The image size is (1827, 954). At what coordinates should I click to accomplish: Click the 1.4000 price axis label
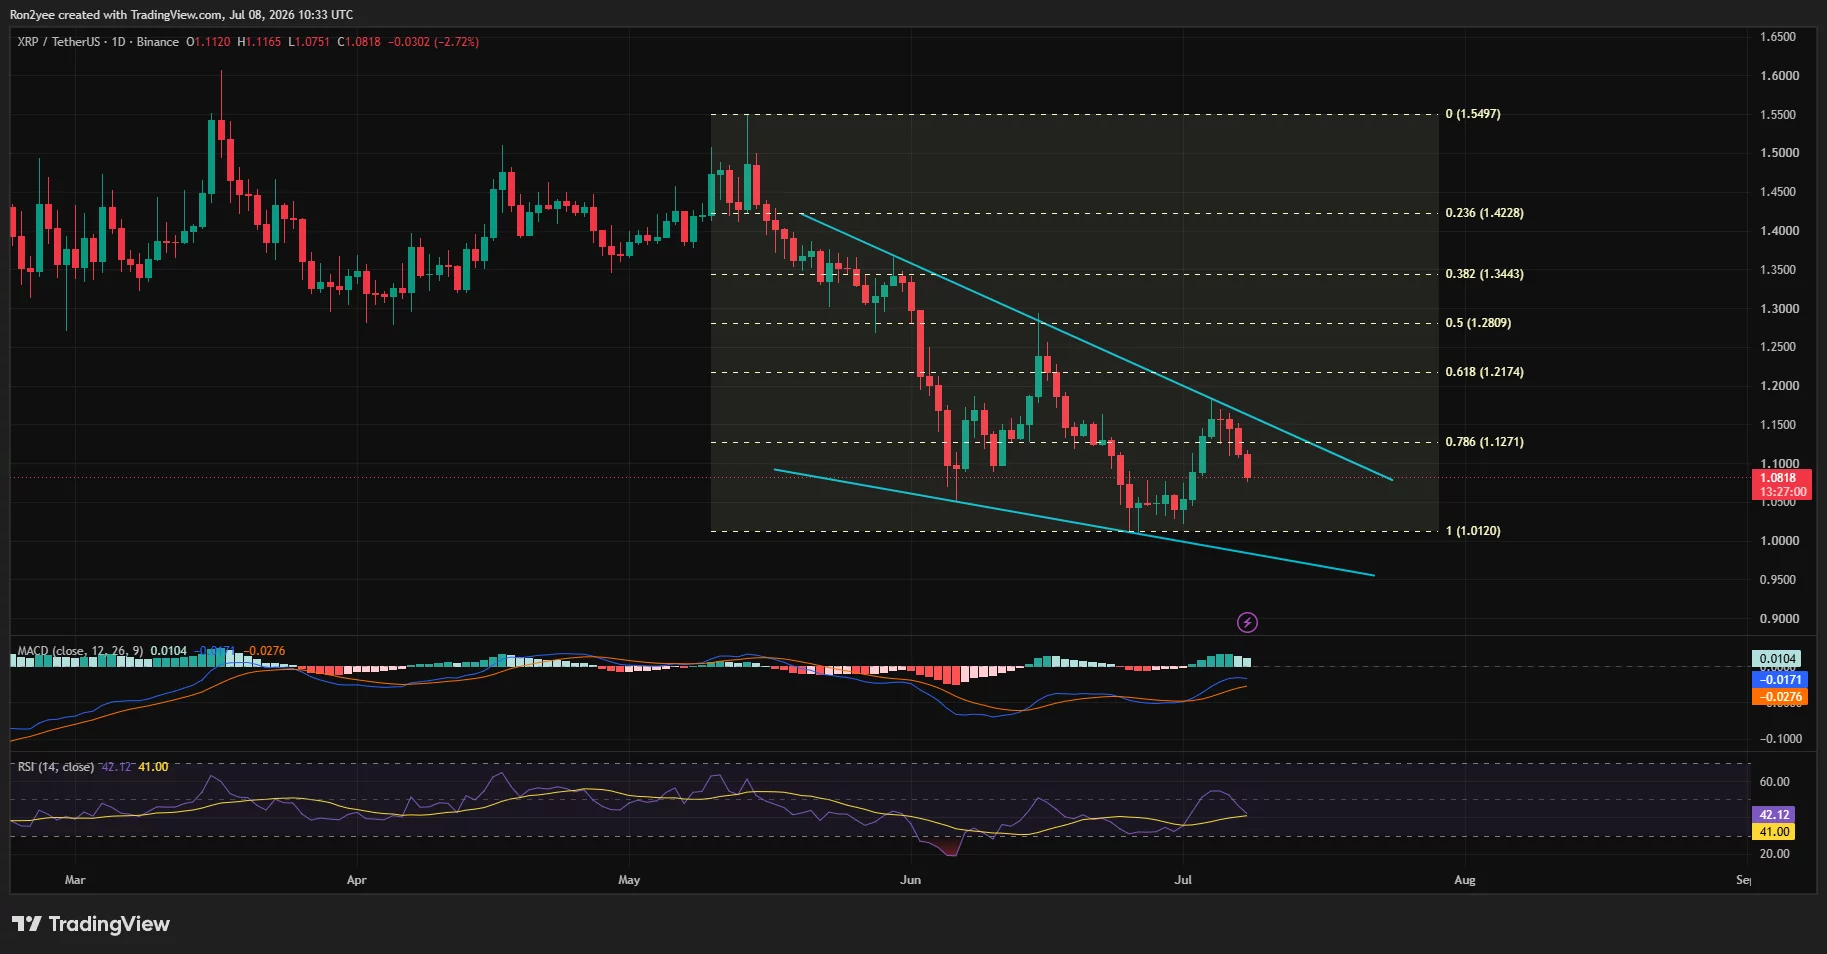click(1779, 231)
